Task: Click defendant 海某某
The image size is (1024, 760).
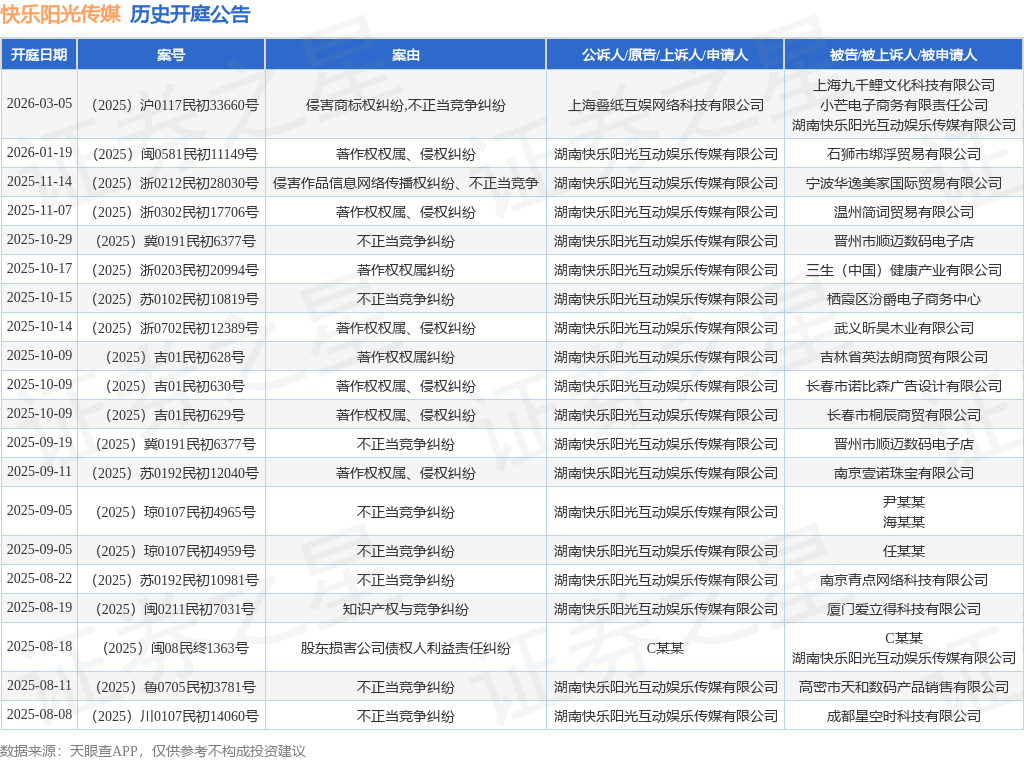Action: pyautogui.click(x=904, y=522)
